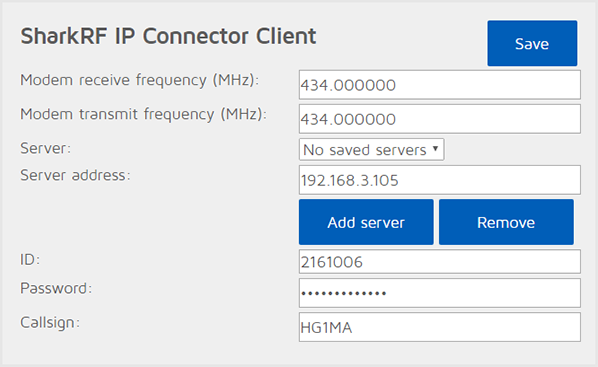Screen dimensions: 598x367
Task: Open the No saved servers dropdown
Action: pos(371,150)
